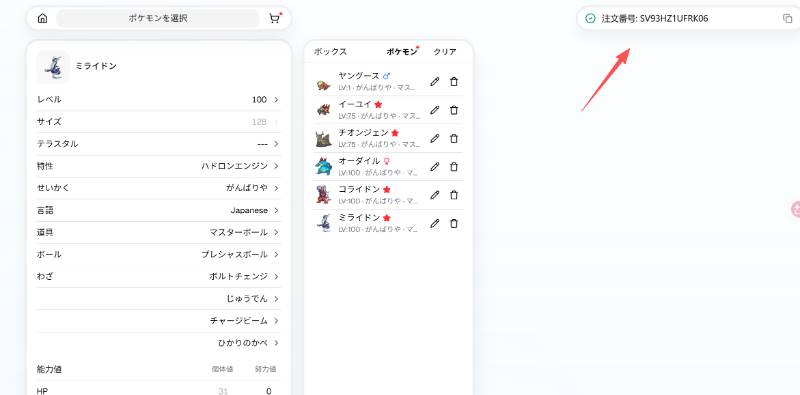The width and height of the screenshot is (800, 395).
Task: Delete the コライドン entry
Action: click(x=454, y=195)
